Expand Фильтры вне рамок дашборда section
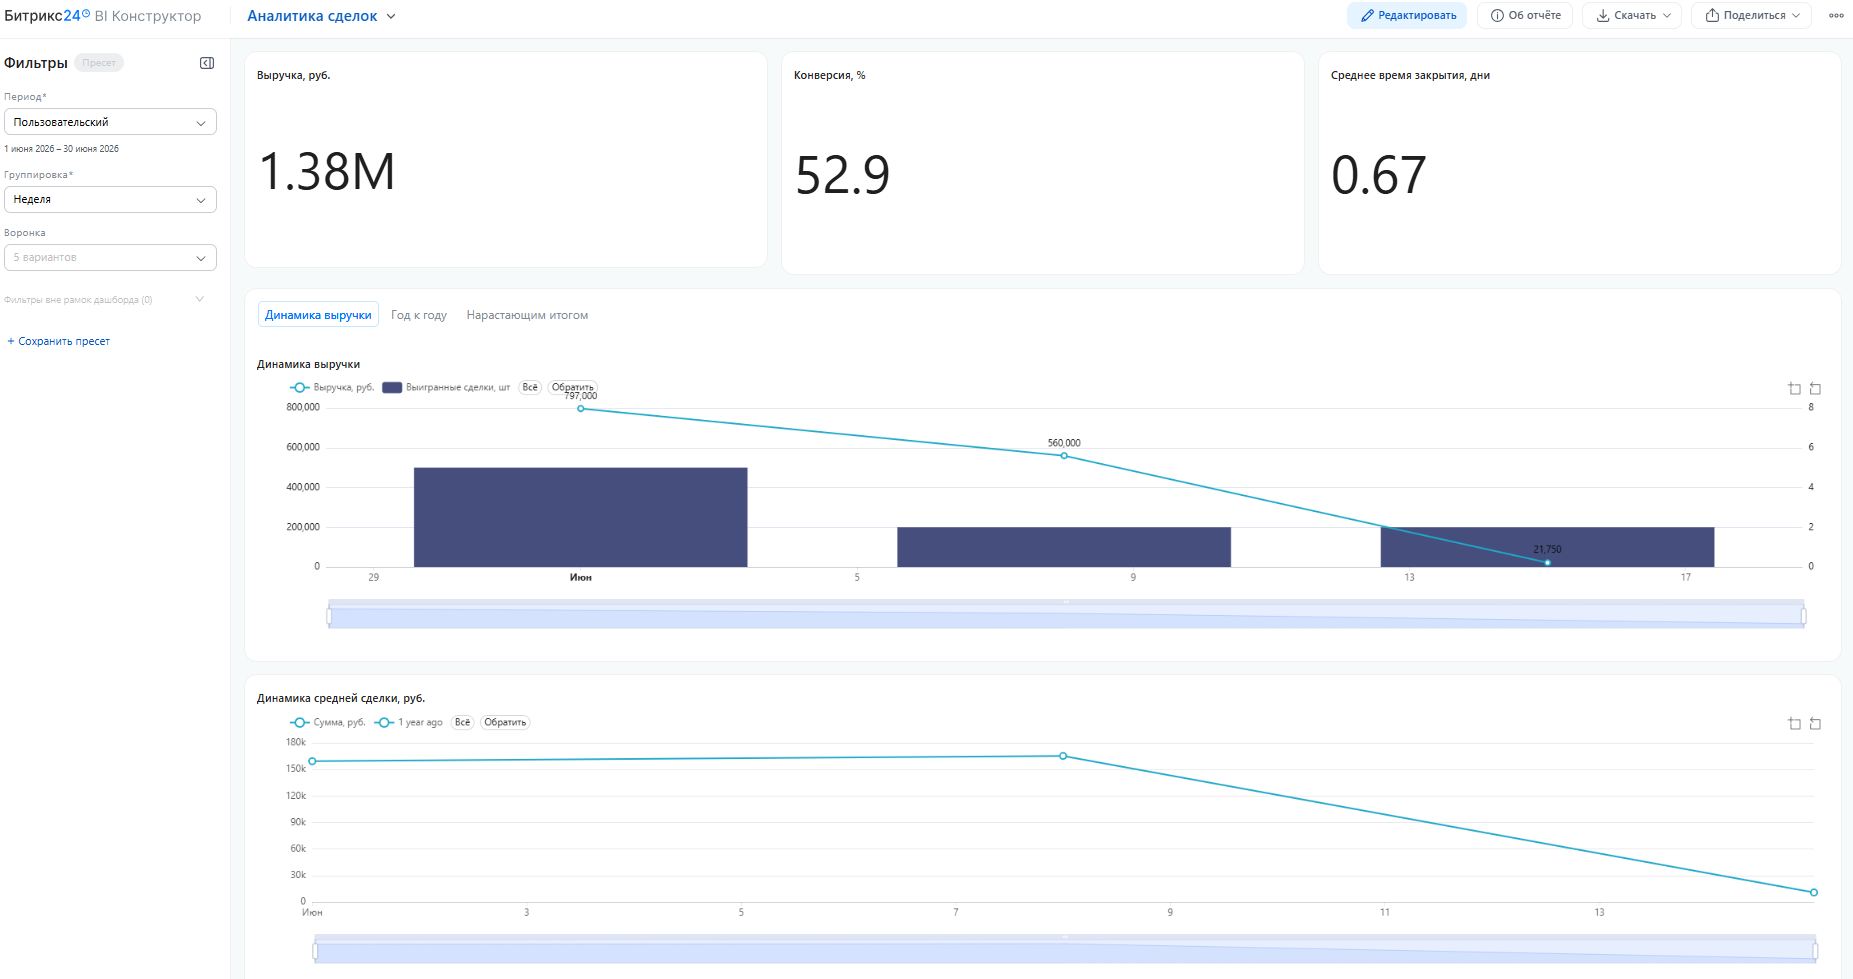The width and height of the screenshot is (1853, 979). point(105,300)
